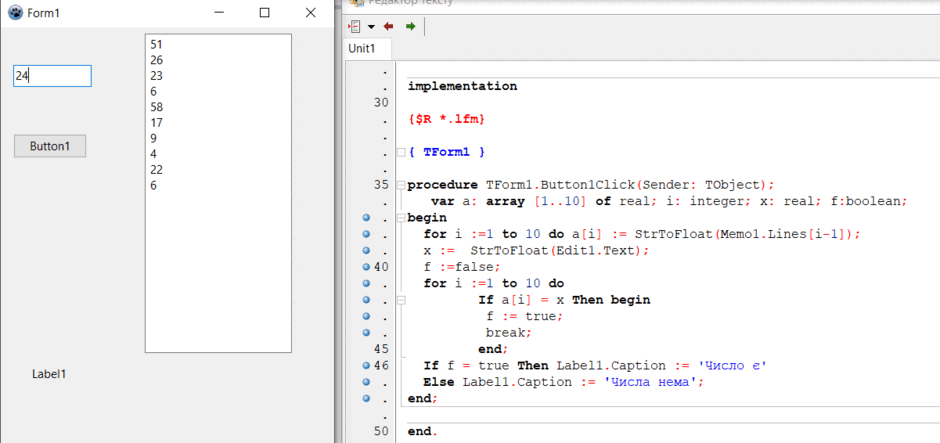
Task: Select memo line 23
Action: click(x=156, y=76)
